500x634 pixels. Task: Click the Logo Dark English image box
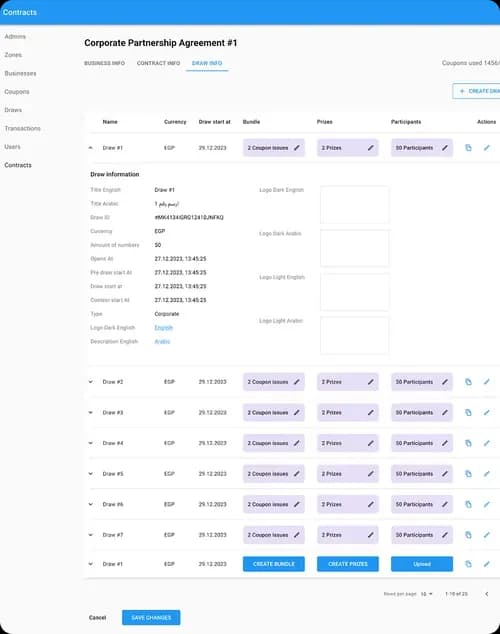(354, 205)
